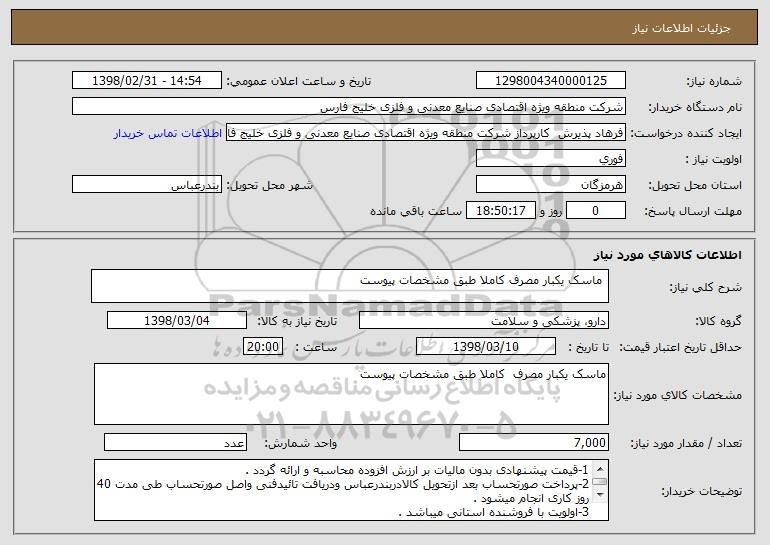Click the request creator field فرهاد پذیرش
770x545 pixels.
tap(426, 133)
